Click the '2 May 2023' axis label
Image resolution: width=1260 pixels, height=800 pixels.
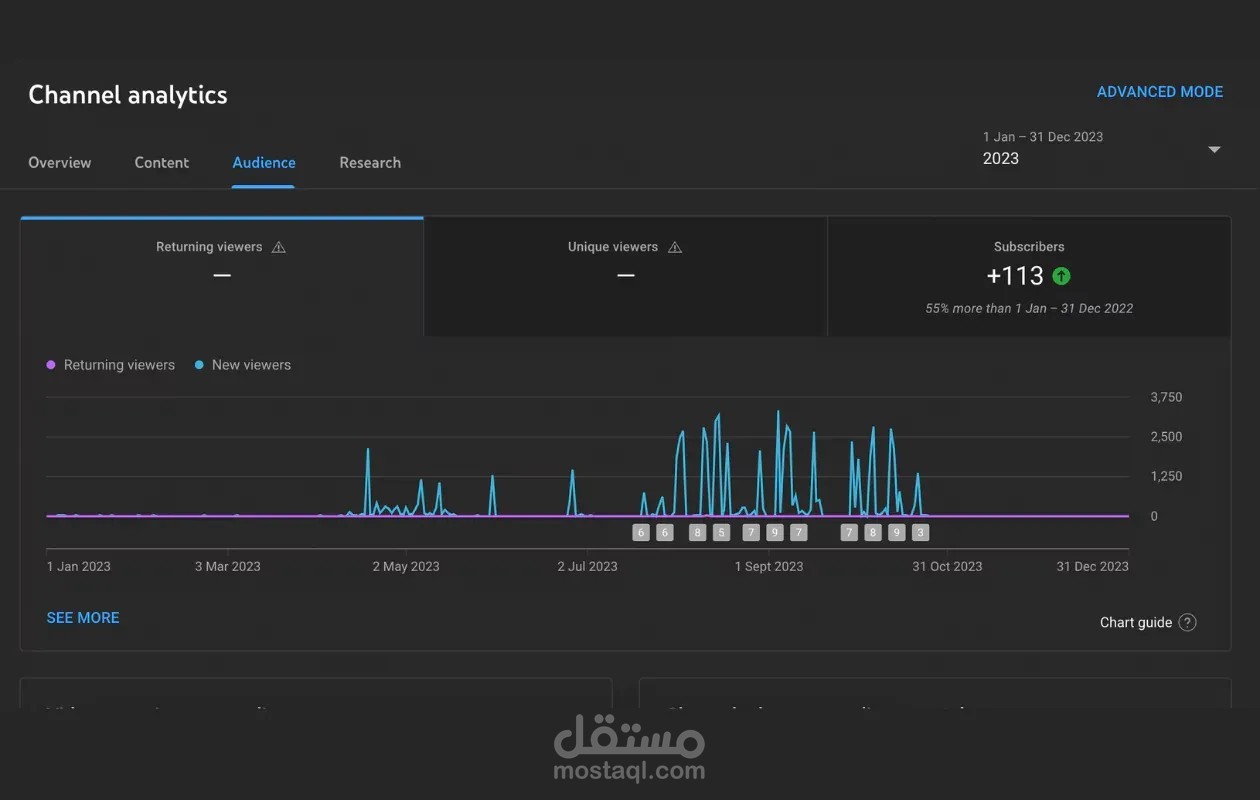(x=406, y=566)
